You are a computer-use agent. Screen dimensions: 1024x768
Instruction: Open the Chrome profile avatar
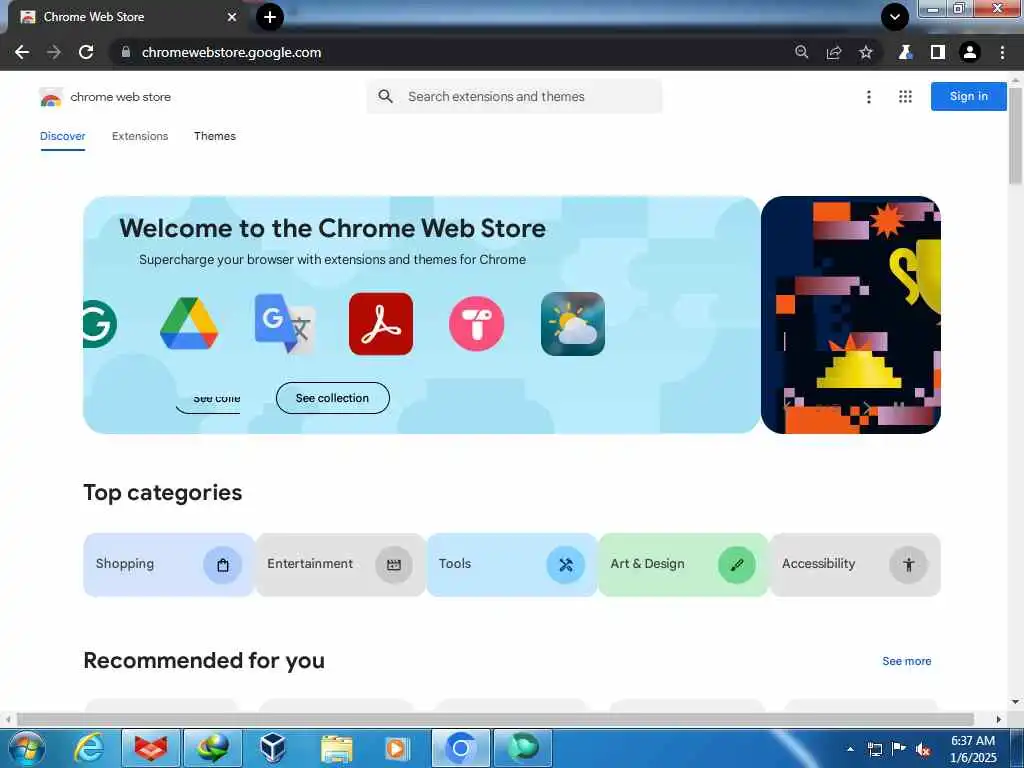pyautogui.click(x=970, y=52)
